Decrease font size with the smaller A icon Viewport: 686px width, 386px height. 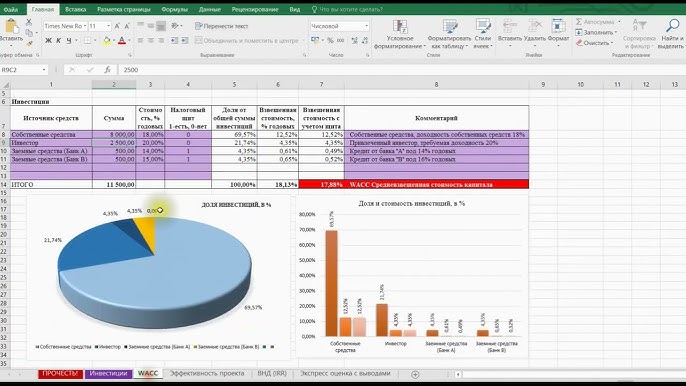click(x=127, y=26)
